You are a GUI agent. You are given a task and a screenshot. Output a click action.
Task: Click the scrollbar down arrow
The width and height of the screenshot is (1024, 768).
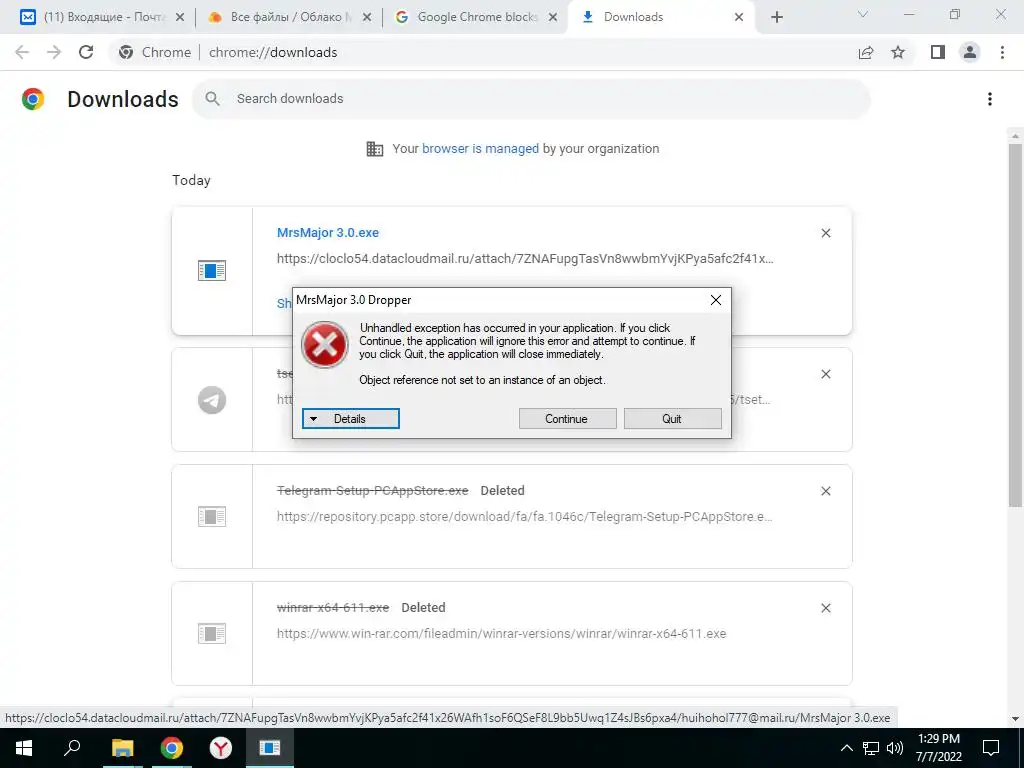click(1015, 719)
